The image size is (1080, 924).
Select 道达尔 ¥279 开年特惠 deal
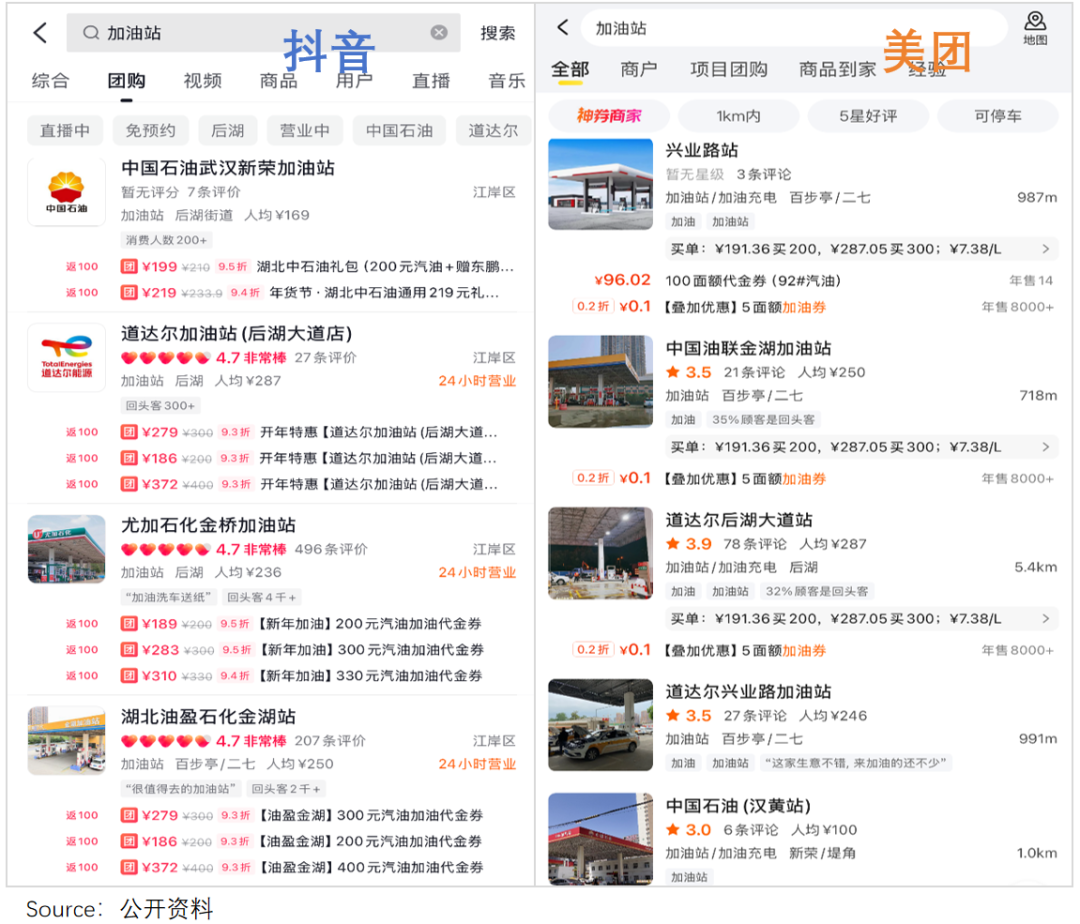(x=309, y=432)
